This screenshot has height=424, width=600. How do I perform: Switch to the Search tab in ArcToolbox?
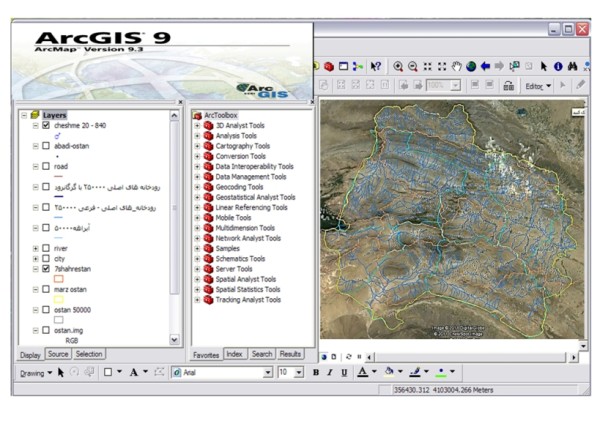point(262,354)
